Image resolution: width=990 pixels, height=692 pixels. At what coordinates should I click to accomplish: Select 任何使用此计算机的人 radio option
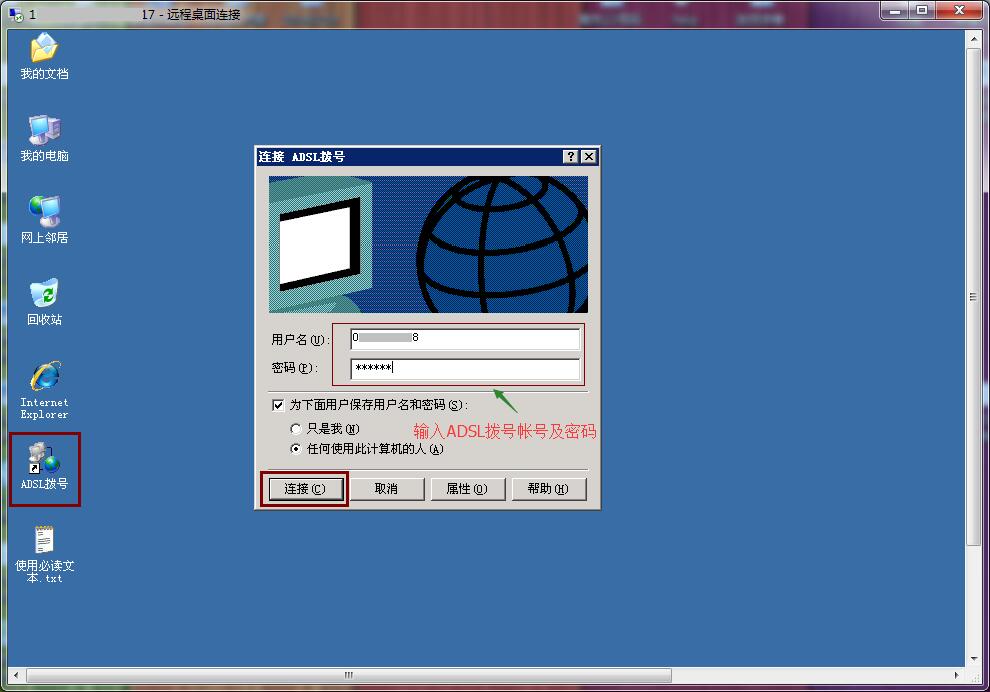pos(295,449)
